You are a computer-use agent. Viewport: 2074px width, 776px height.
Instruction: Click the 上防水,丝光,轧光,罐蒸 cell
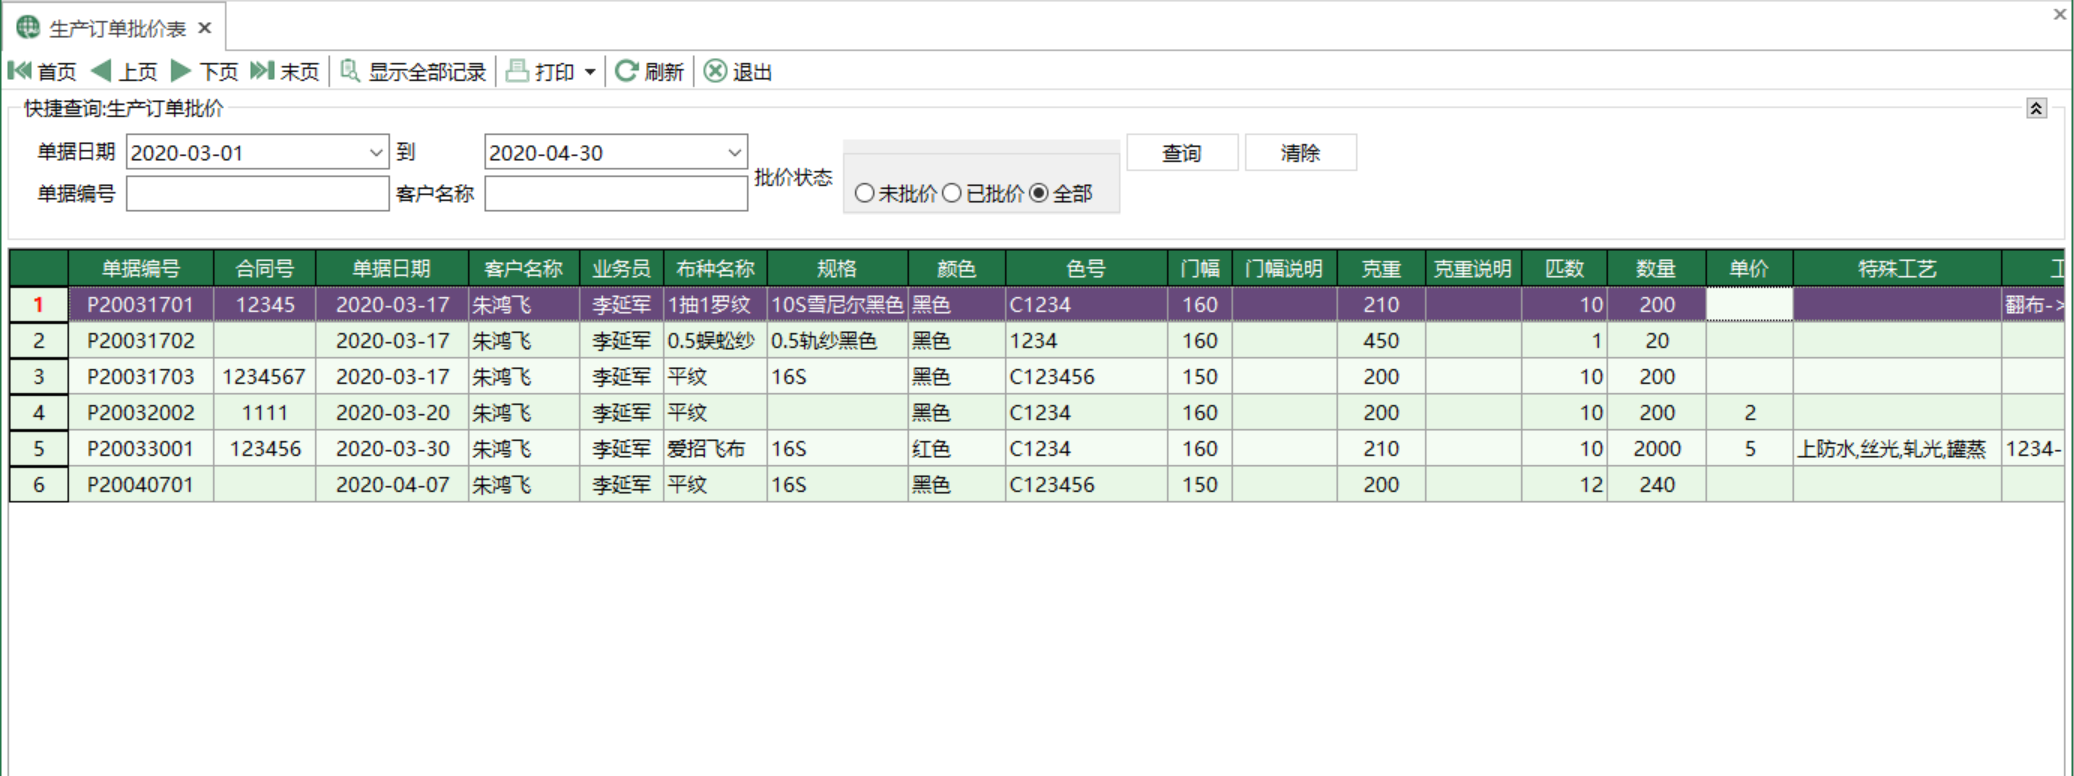1898,448
